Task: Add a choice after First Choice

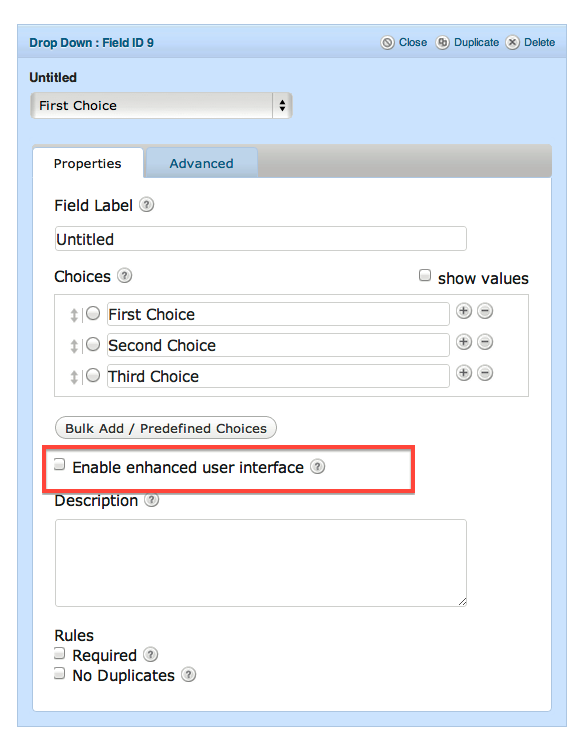Action: [x=463, y=311]
